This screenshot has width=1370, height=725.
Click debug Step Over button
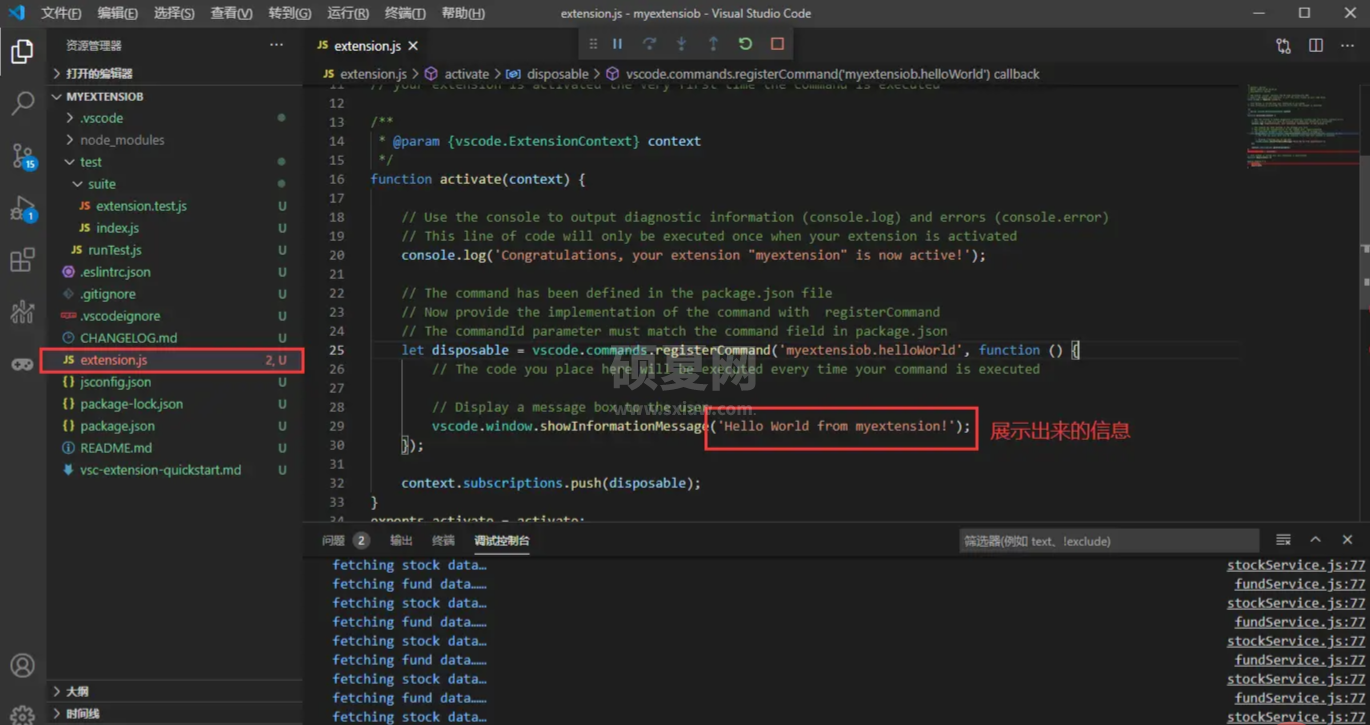pyautogui.click(x=649, y=44)
